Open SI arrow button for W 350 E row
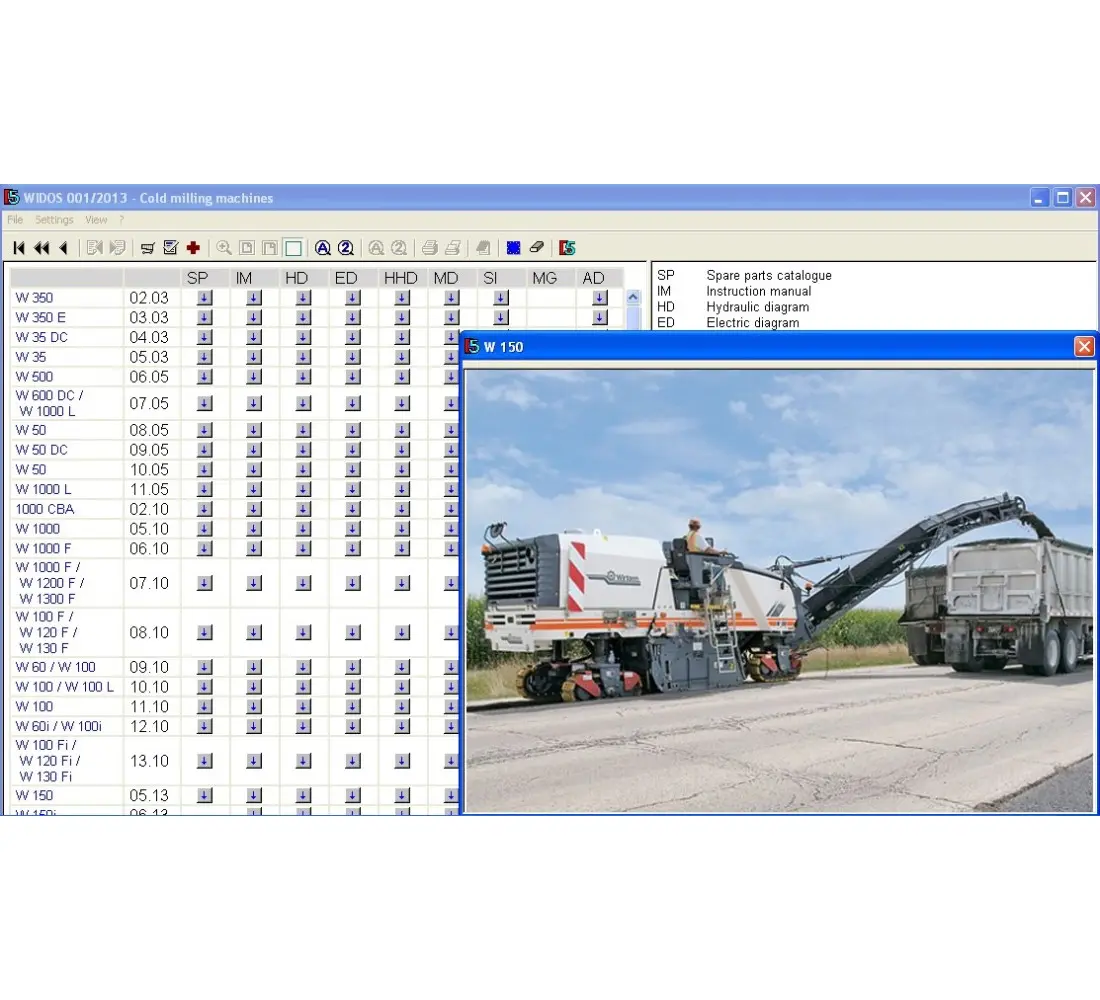The width and height of the screenshot is (1100, 1000). point(500,317)
